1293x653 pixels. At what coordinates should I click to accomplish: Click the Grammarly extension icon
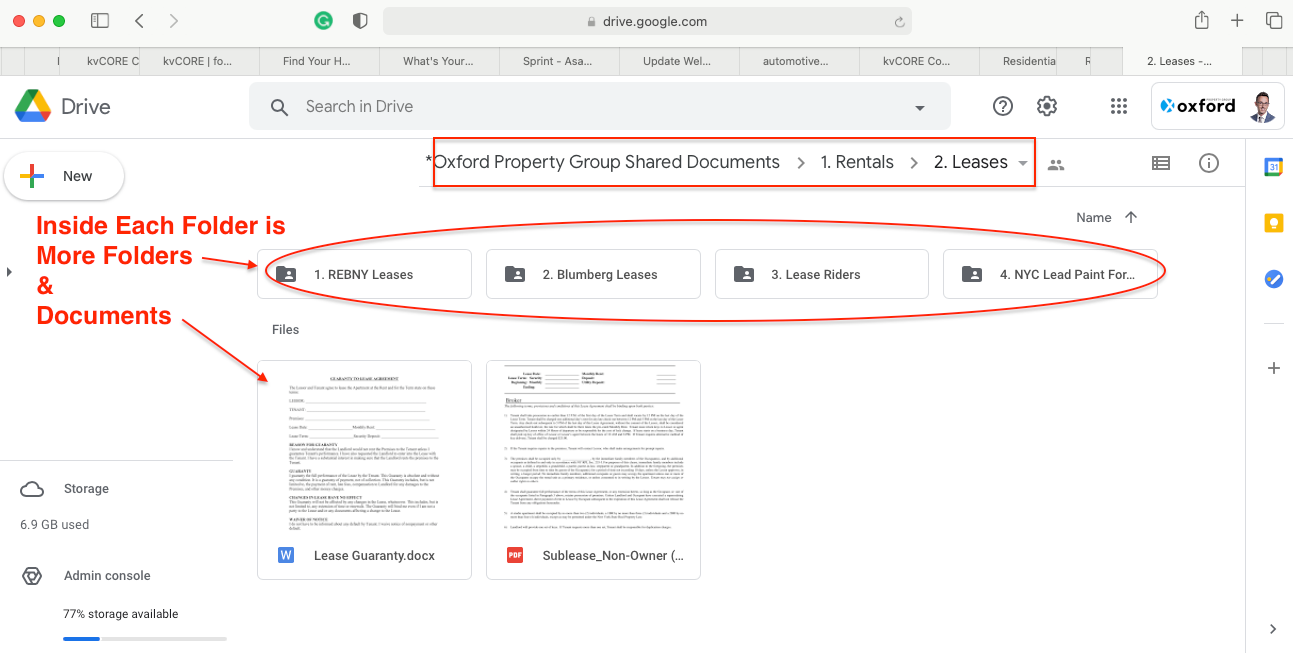point(323,21)
